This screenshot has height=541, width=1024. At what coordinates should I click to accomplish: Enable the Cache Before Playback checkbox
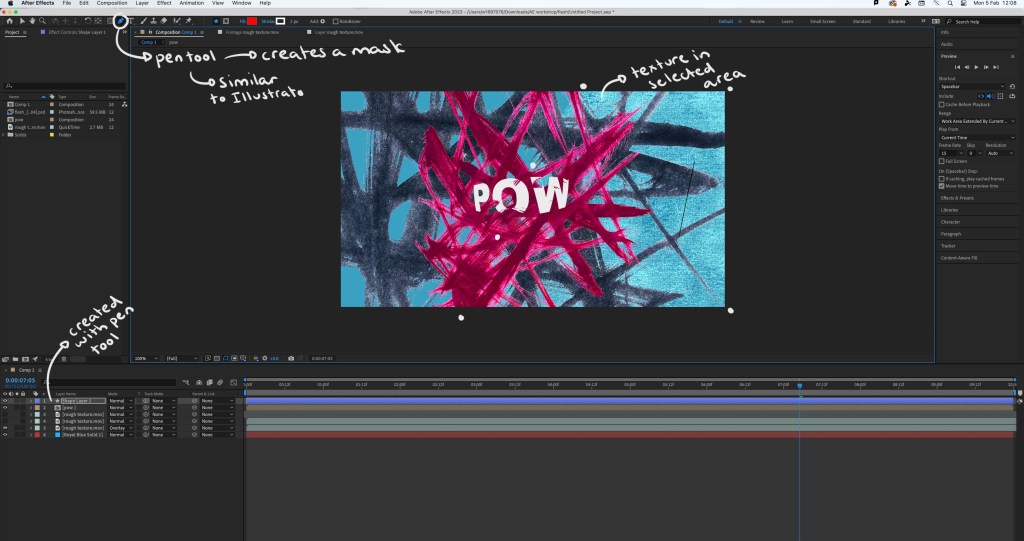tap(941, 104)
